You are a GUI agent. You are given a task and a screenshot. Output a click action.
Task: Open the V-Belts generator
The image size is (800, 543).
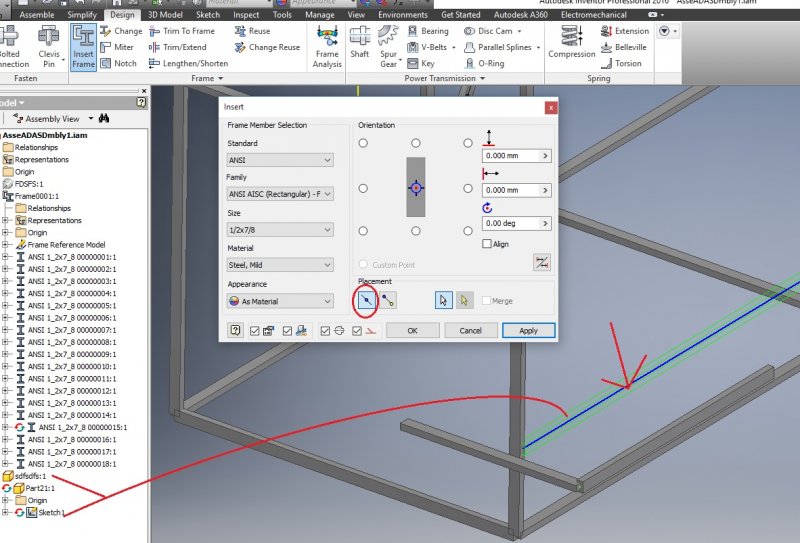coord(428,47)
